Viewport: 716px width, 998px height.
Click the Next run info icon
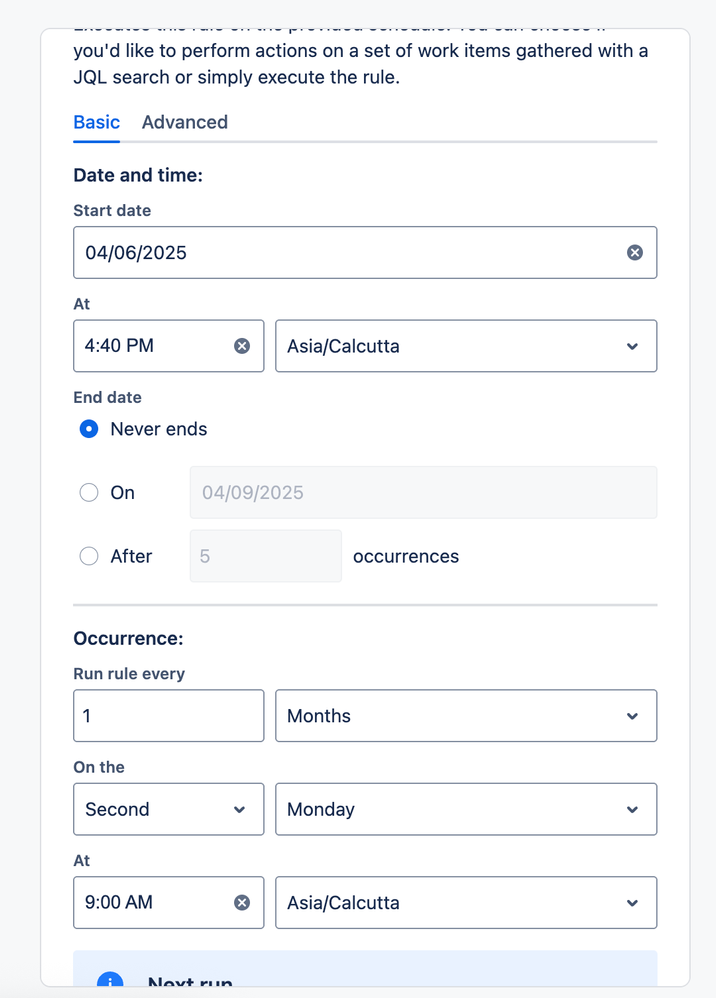click(x=110, y=982)
